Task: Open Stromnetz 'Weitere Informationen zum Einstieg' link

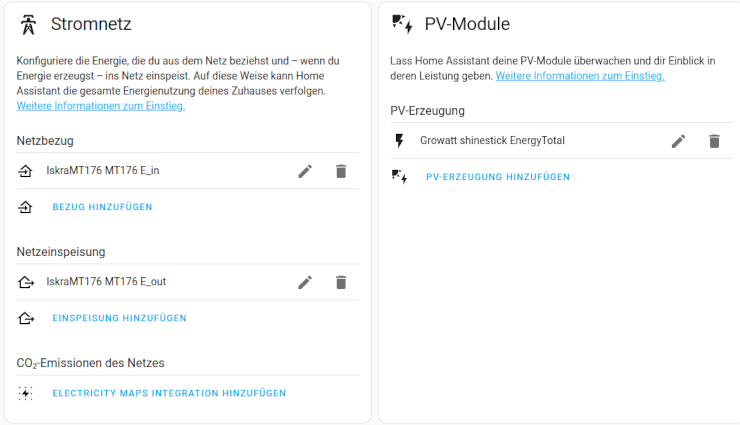Action: (x=101, y=106)
